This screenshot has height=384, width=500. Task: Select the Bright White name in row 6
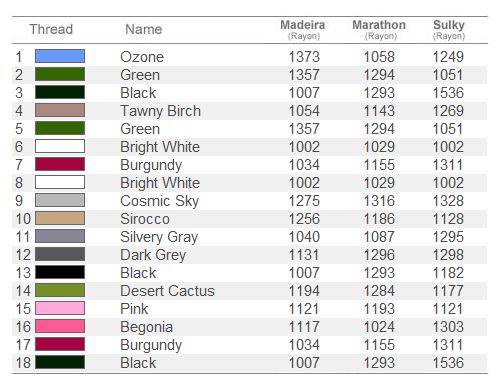160,147
